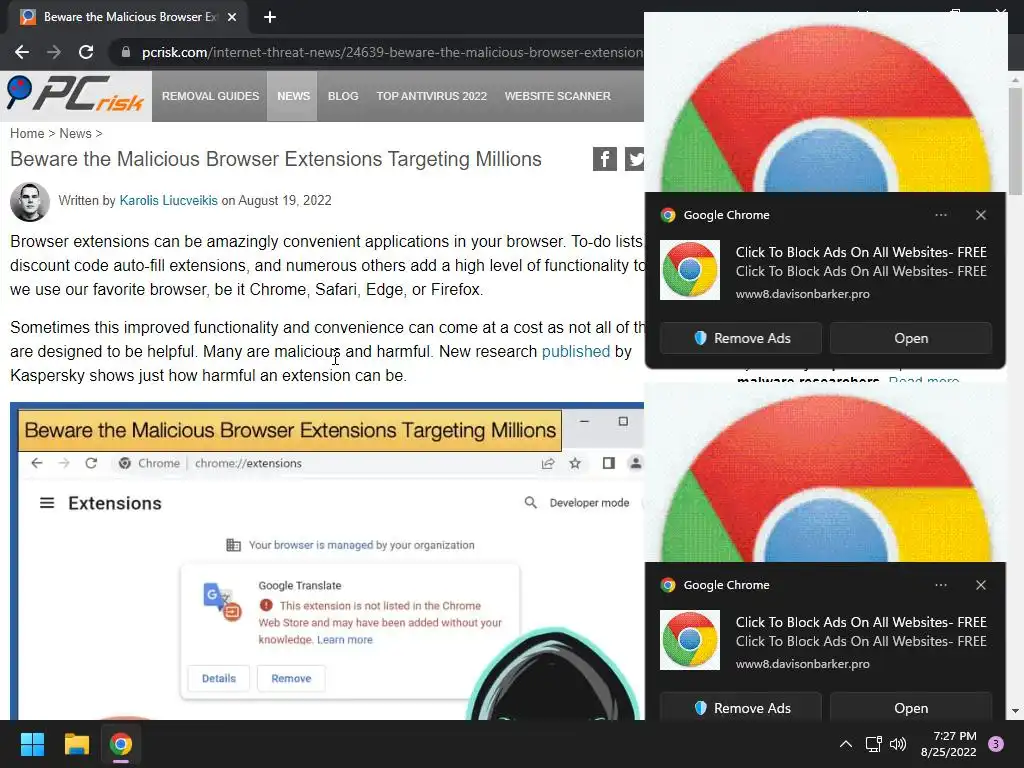Open Top Antivirus 2022 page
The height and width of the screenshot is (768, 1024).
pos(431,96)
